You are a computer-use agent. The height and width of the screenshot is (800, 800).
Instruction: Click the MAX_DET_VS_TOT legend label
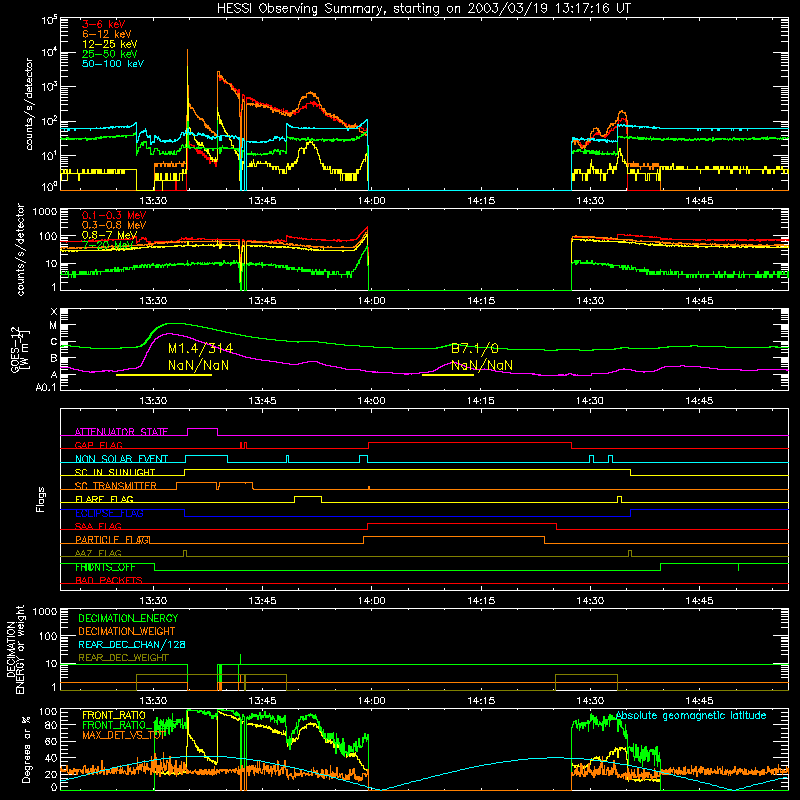click(123, 735)
